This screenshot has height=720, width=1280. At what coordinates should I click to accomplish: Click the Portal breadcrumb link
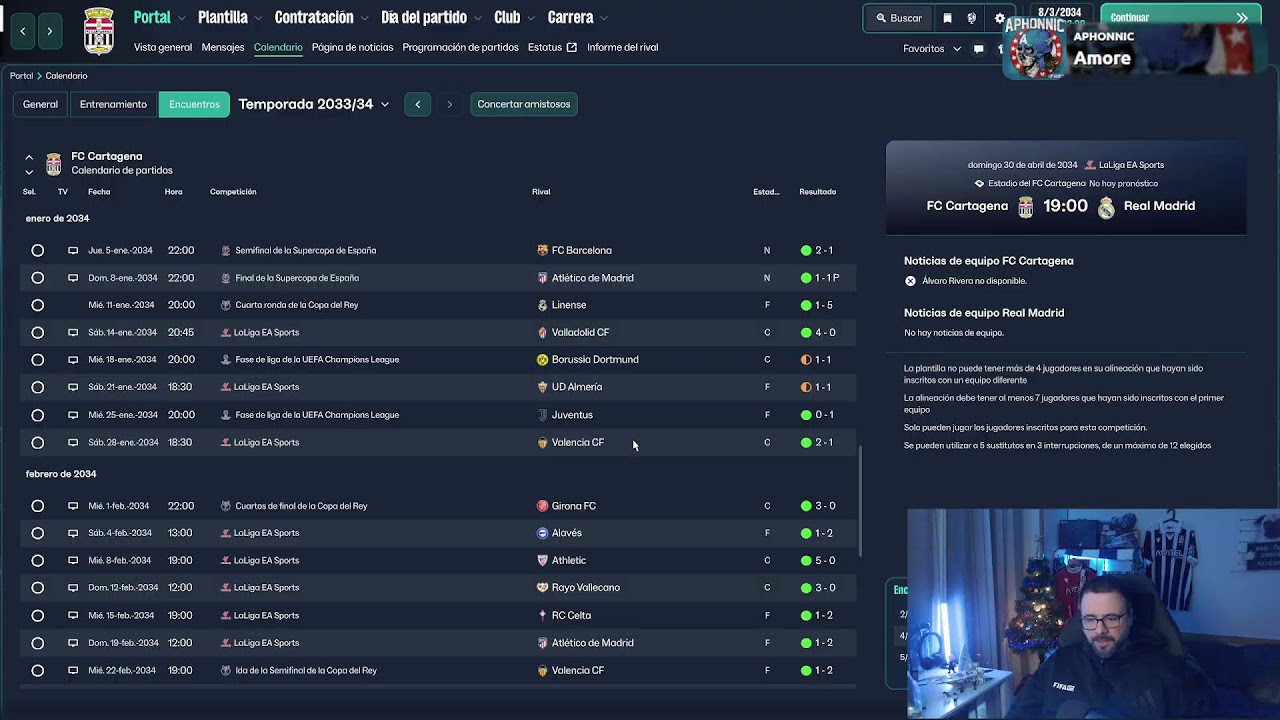click(21, 76)
